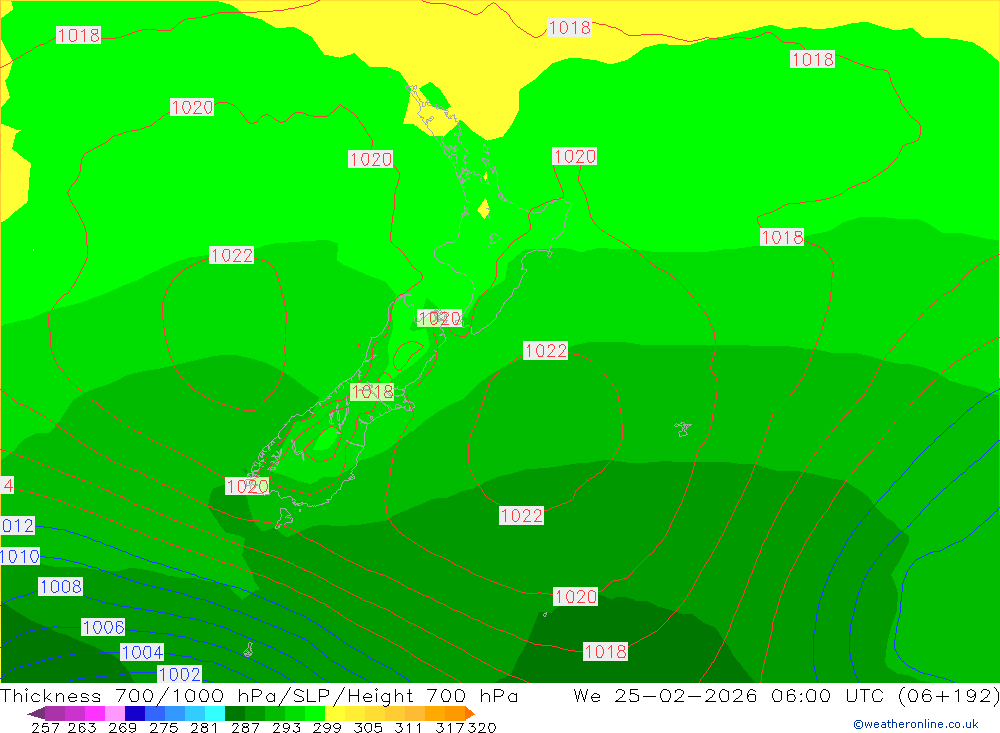Image resolution: width=1000 pixels, height=733 pixels.
Task: Click the blue 1004 isobar label
Action: pos(143,652)
